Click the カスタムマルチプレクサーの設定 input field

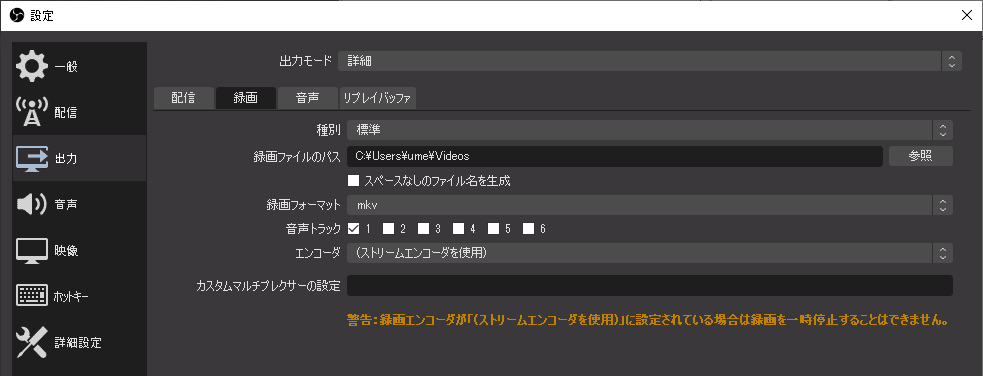coord(650,286)
